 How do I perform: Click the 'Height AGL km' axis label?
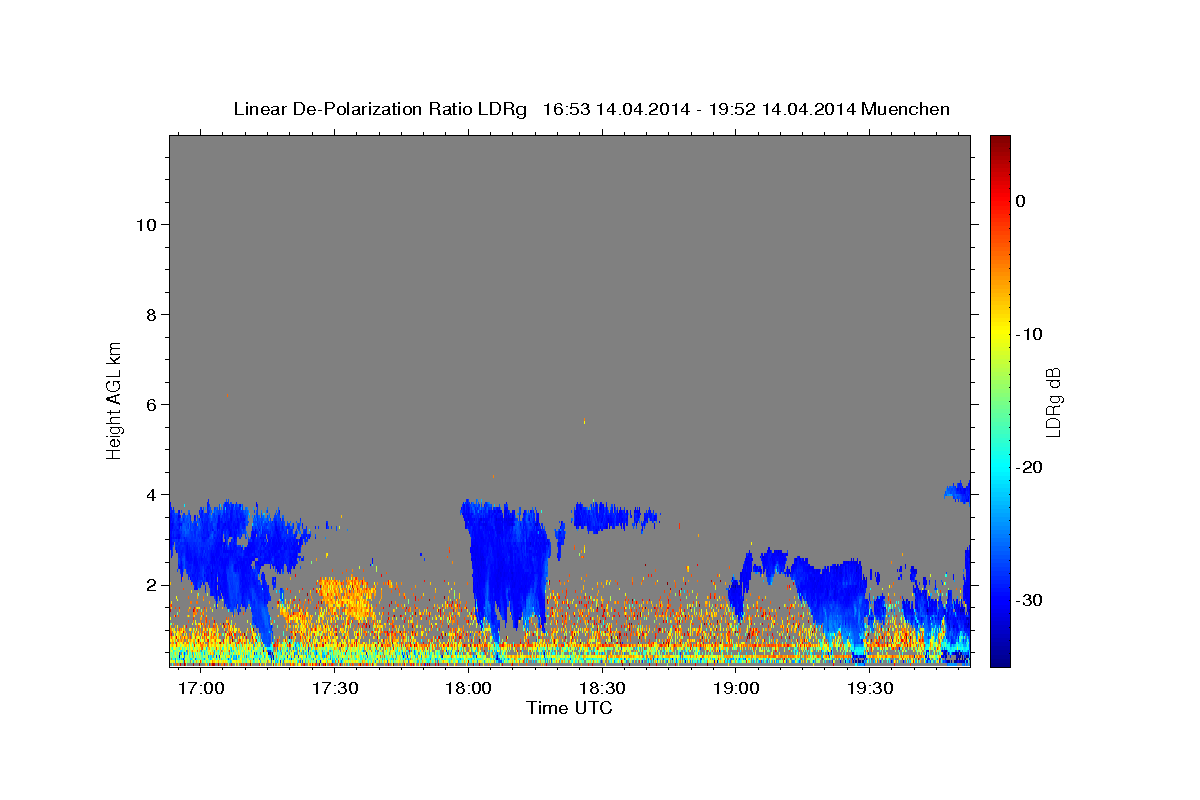114,400
